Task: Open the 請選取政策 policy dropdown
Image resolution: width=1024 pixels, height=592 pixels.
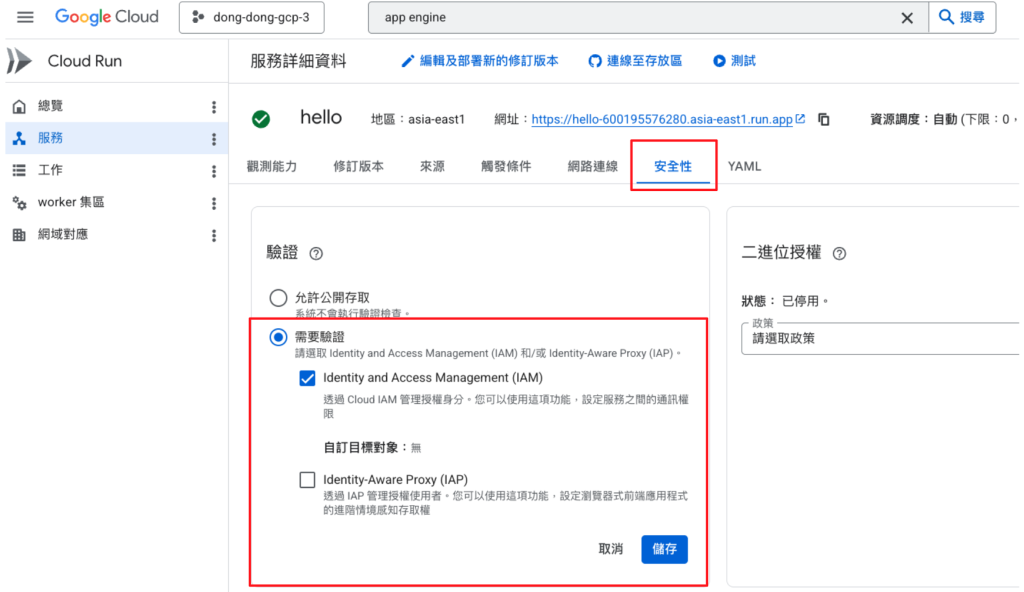Action: (880, 338)
